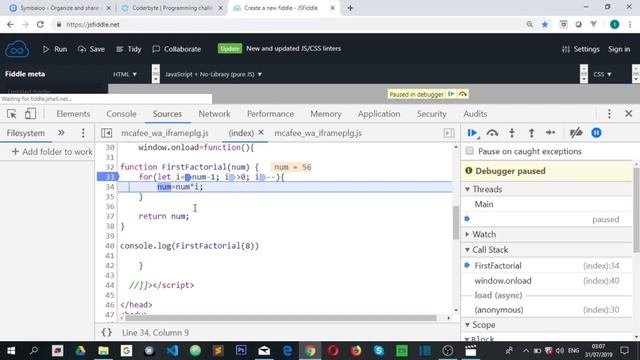The width and height of the screenshot is (640, 360).
Task: Click Sign in link
Action: (x=619, y=49)
